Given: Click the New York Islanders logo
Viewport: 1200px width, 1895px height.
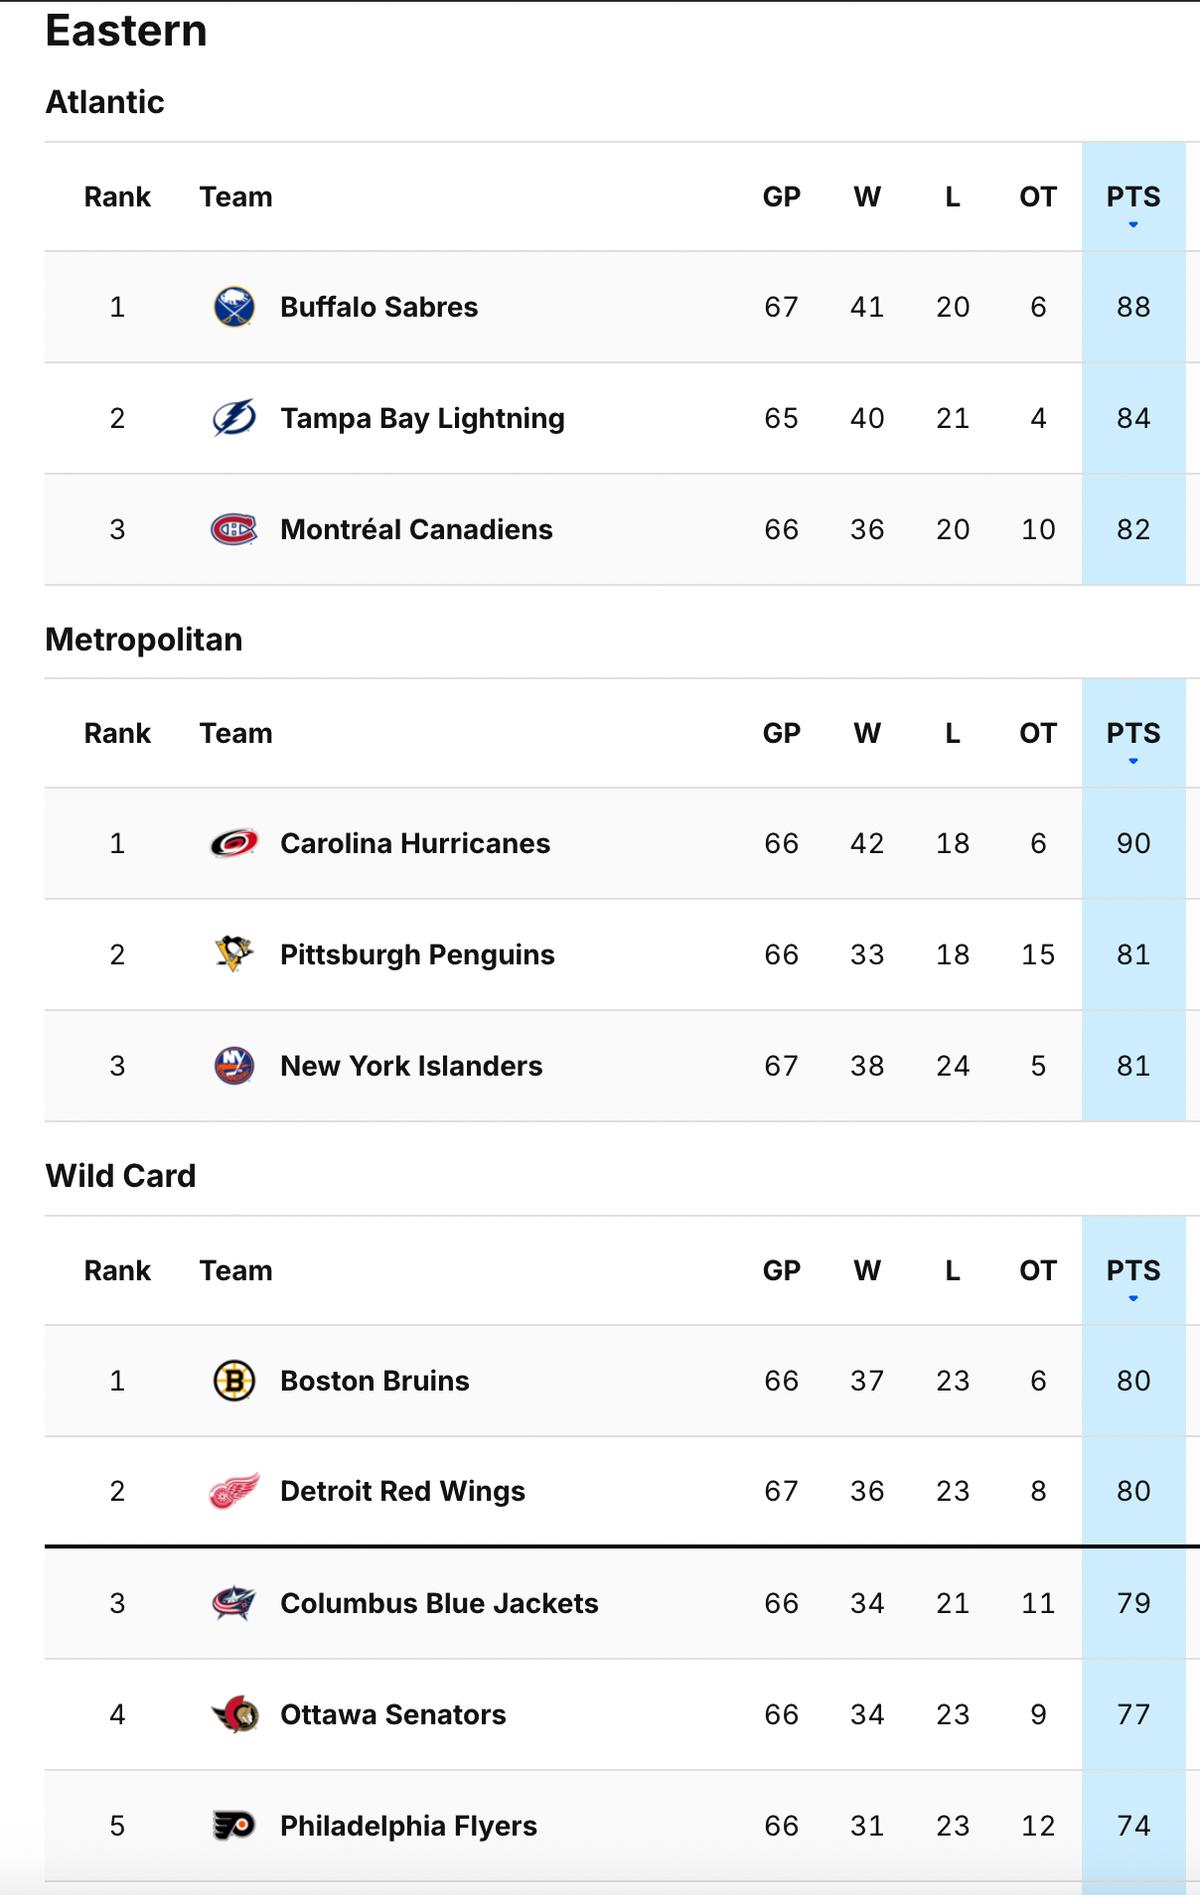Looking at the screenshot, I should 235,1066.
